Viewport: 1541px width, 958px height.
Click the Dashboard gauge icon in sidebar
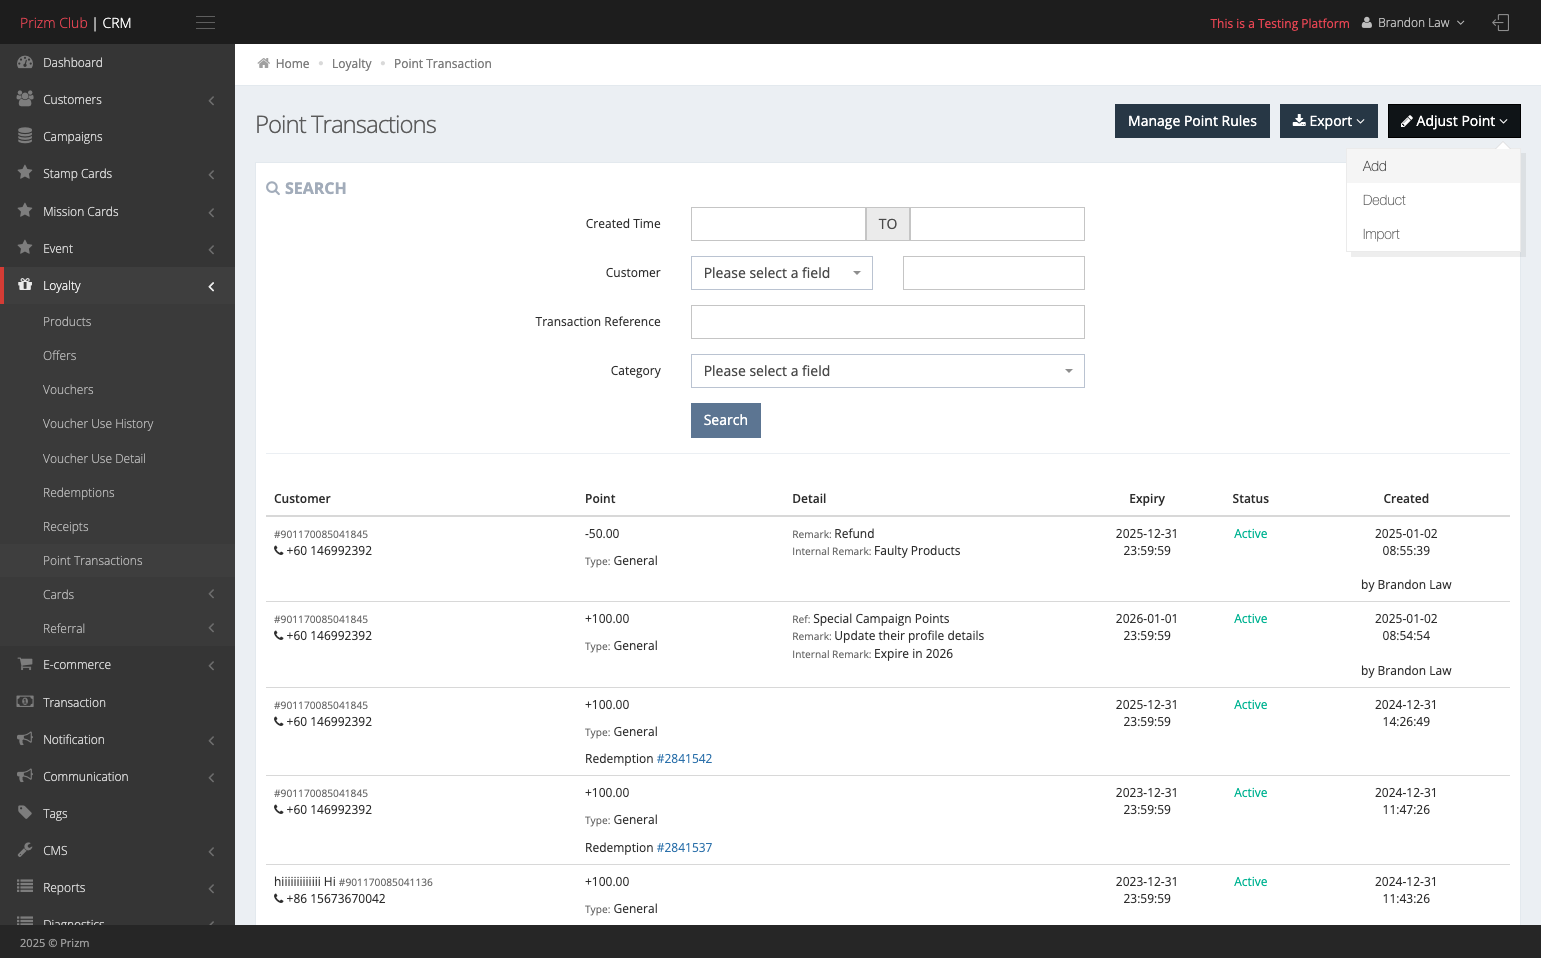tap(25, 62)
